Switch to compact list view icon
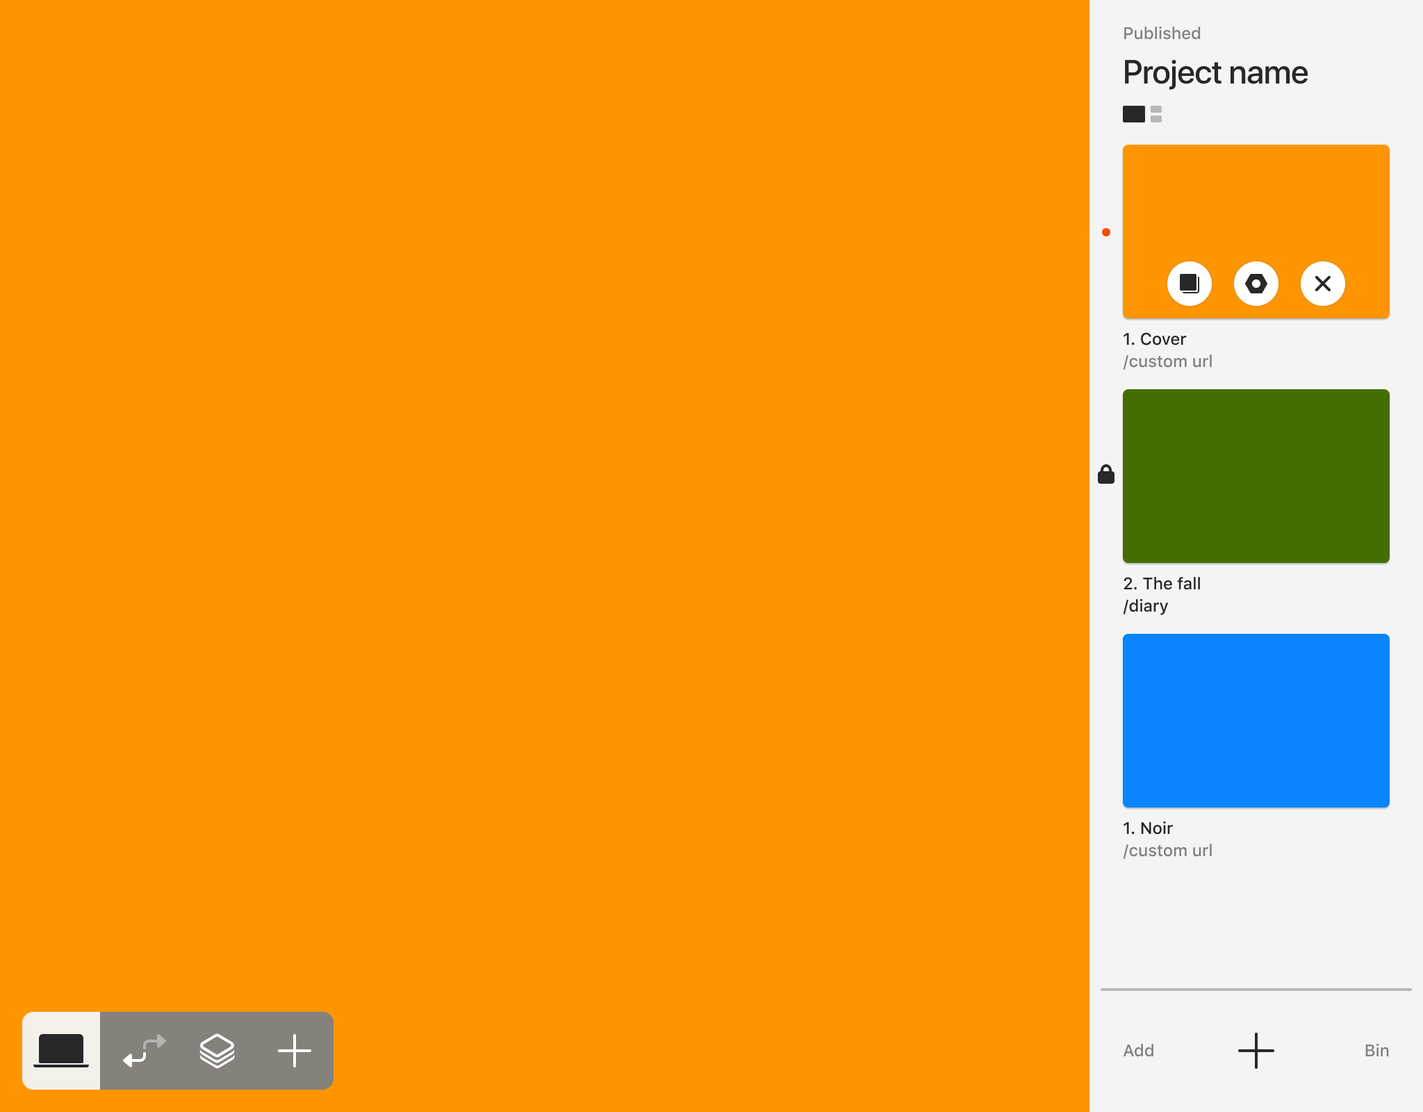The width and height of the screenshot is (1423, 1112). pos(1156,114)
